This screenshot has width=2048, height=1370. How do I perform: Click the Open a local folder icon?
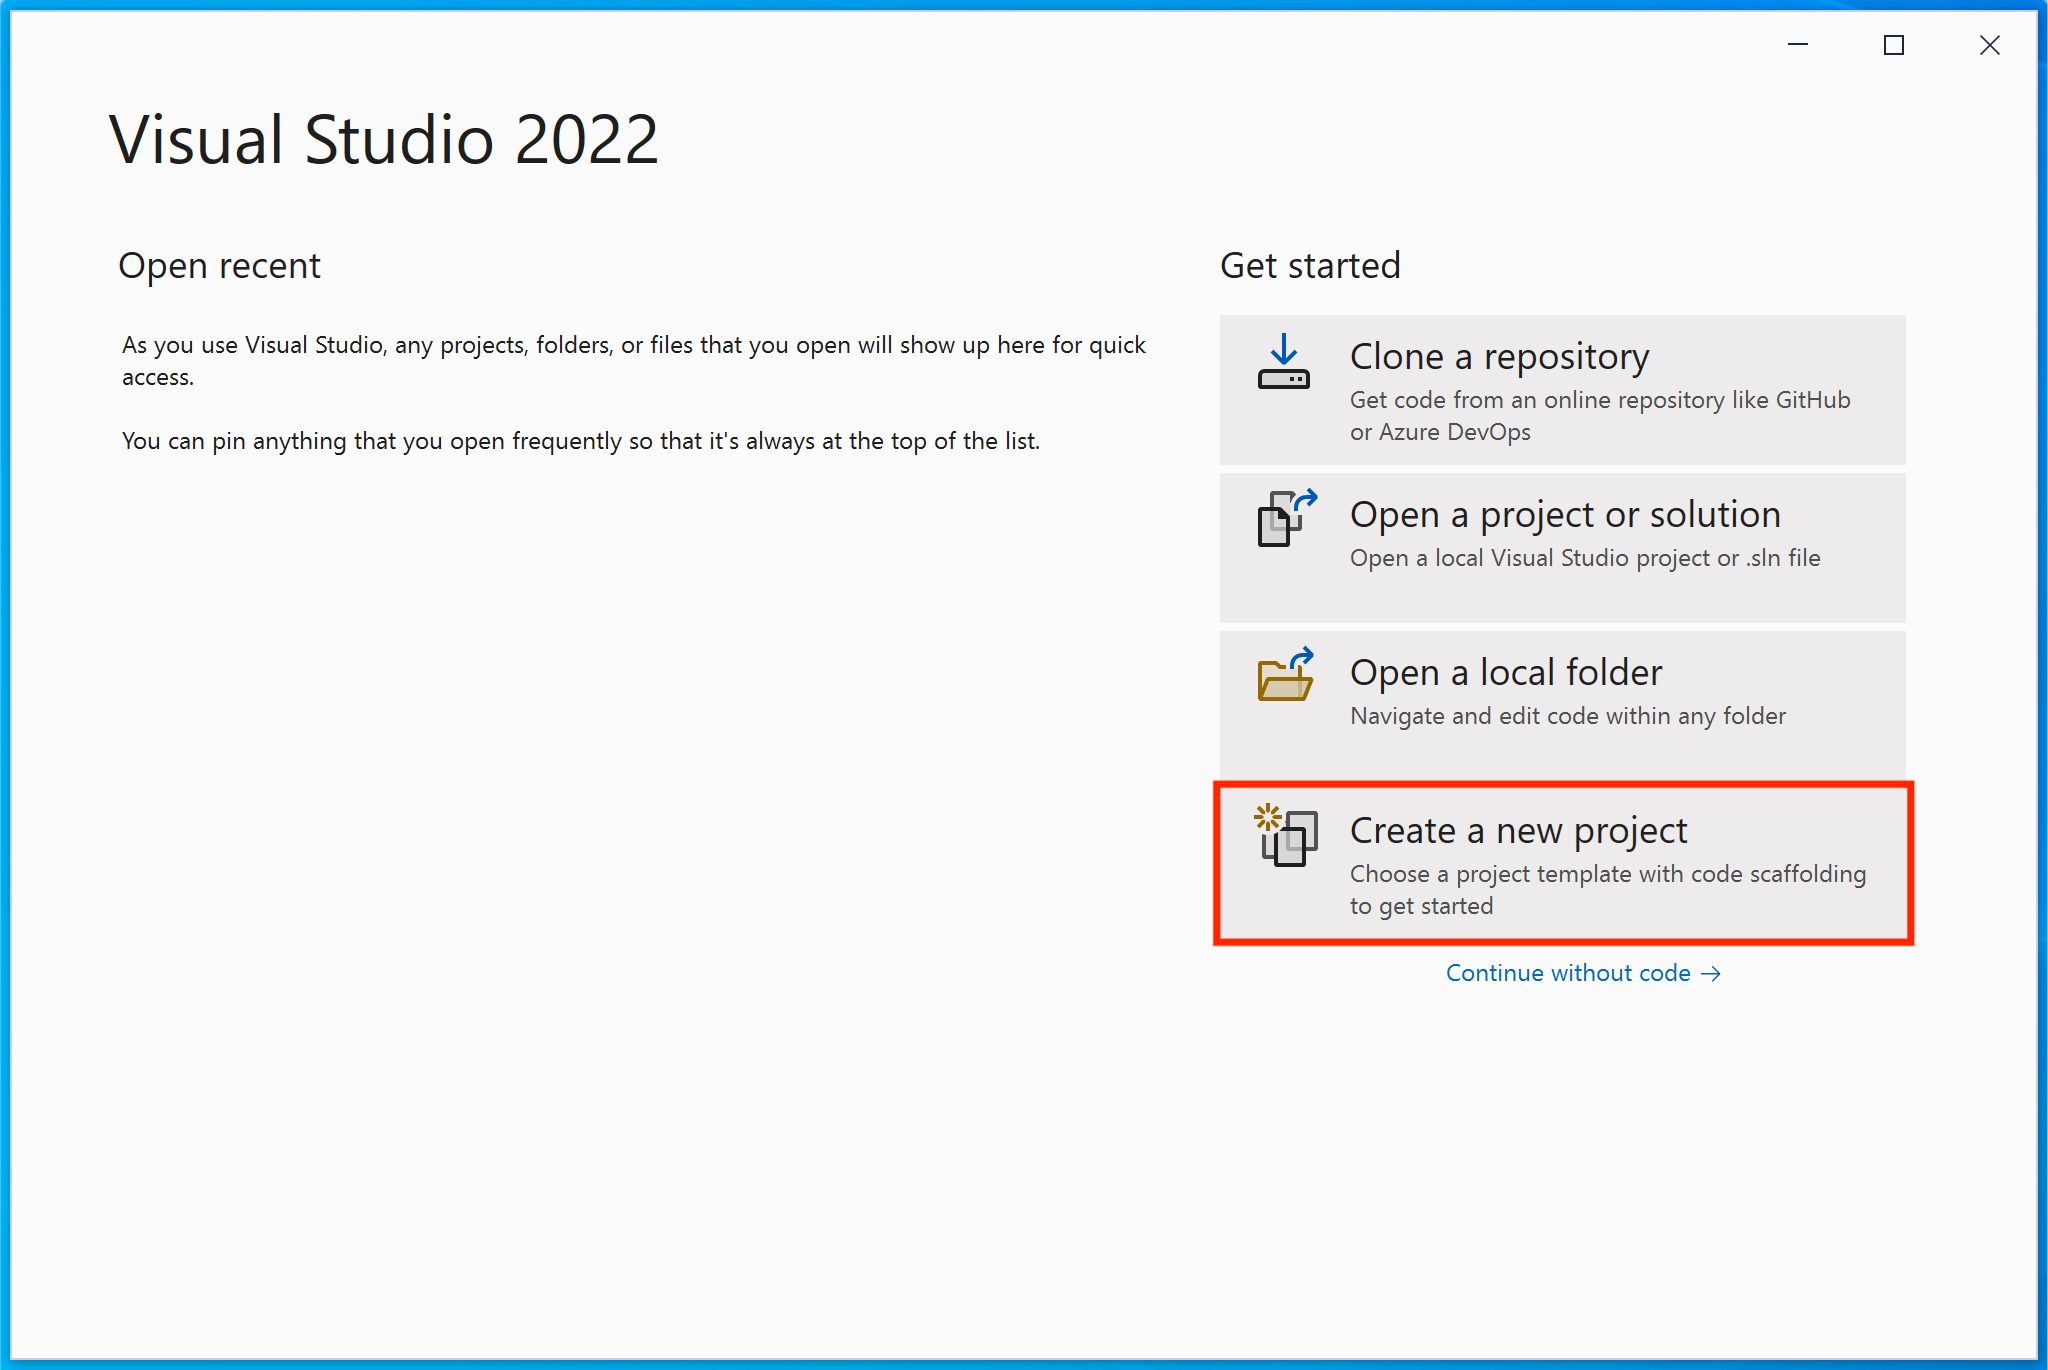(x=1285, y=676)
